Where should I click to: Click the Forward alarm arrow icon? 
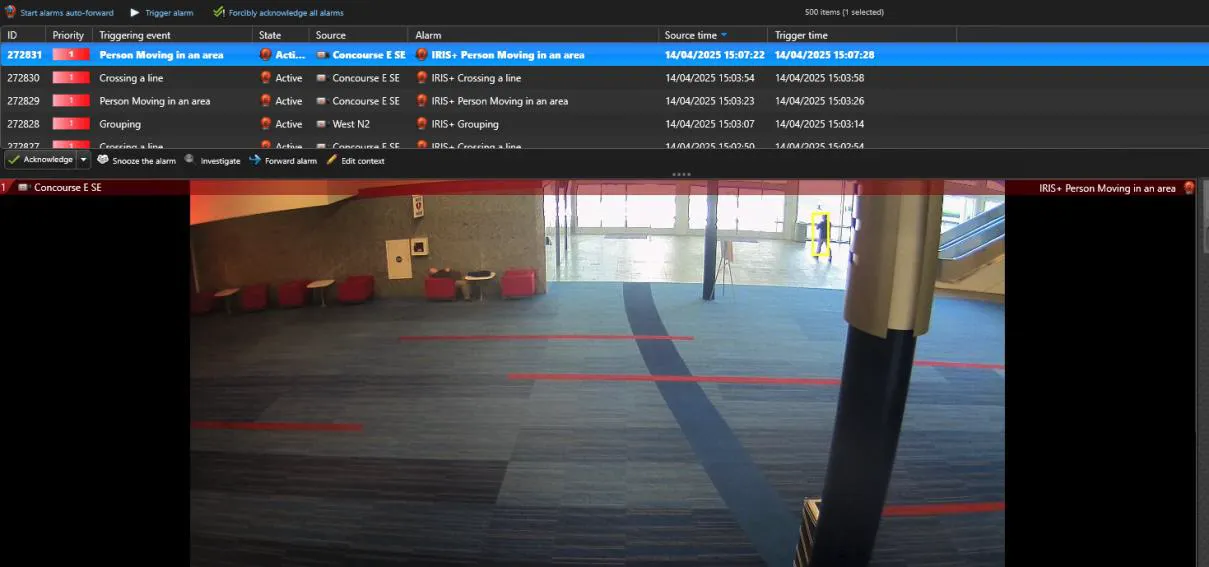click(x=255, y=160)
